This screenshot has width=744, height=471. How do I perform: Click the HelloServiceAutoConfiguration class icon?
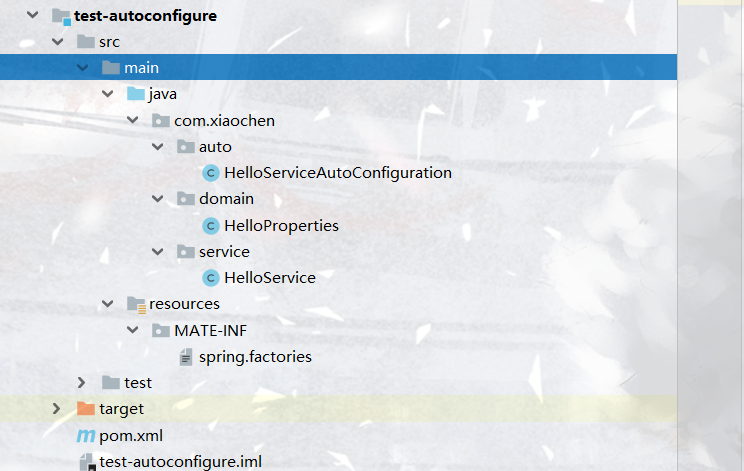pyautogui.click(x=210, y=173)
